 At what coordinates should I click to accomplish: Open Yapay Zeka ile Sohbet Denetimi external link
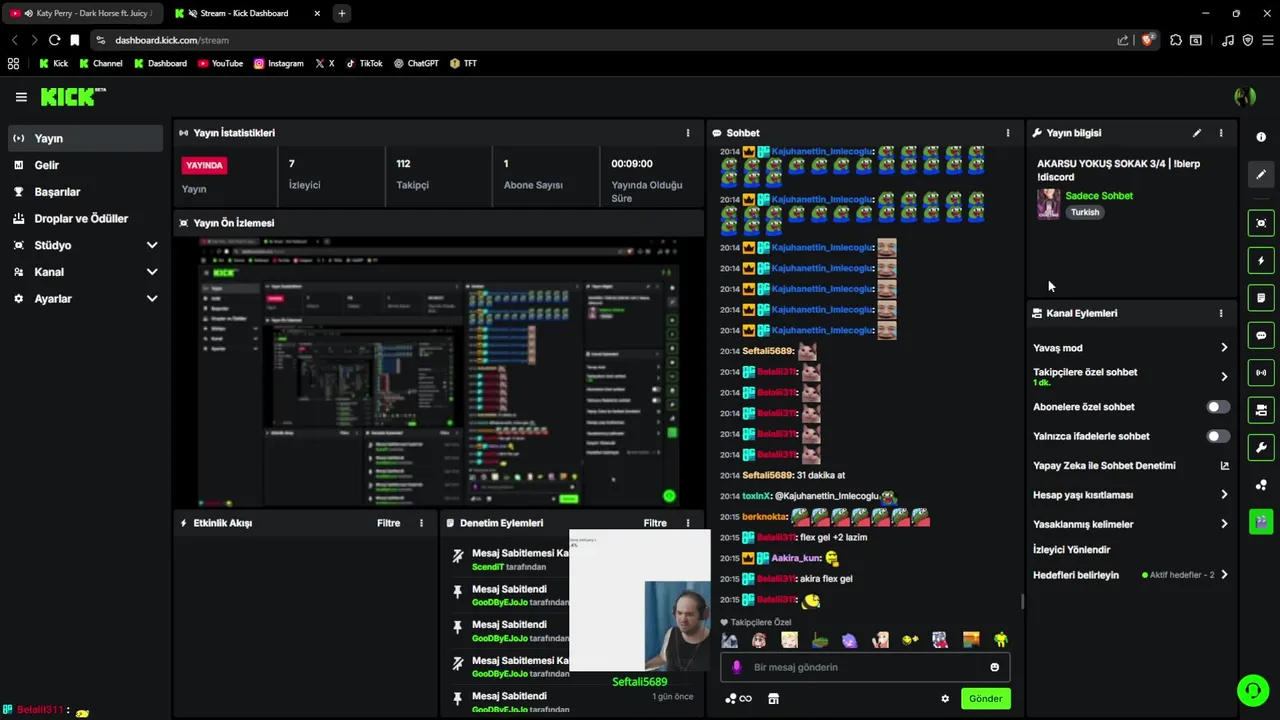click(1225, 466)
